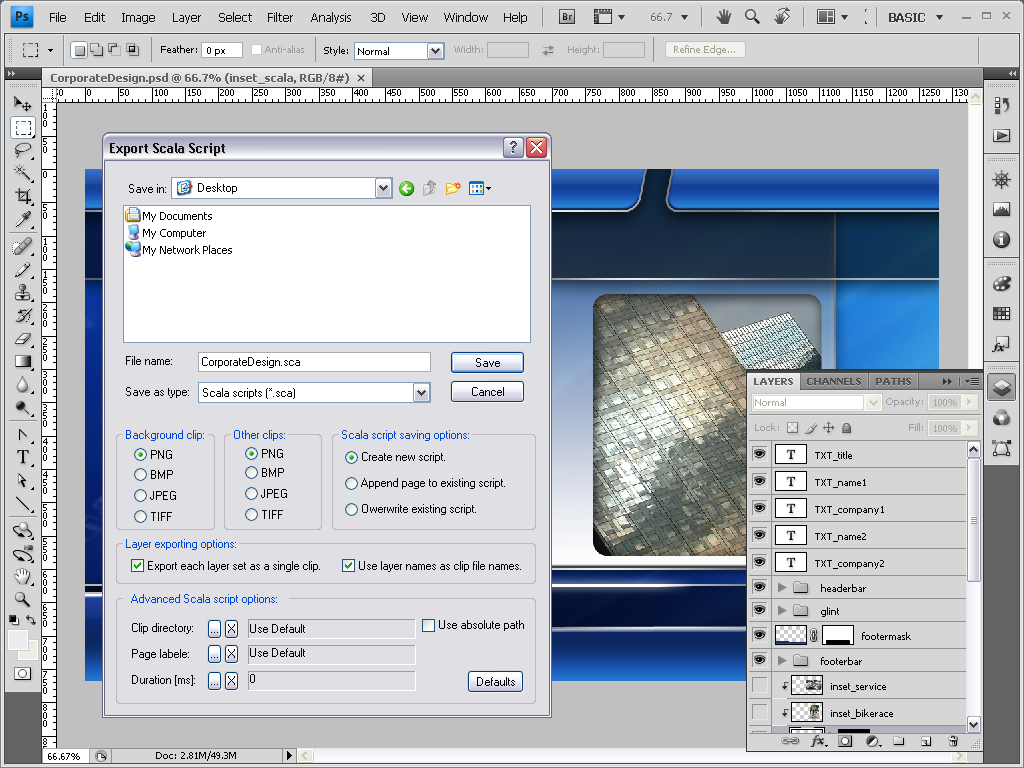The width and height of the screenshot is (1024, 768).
Task: Select the Move tool
Action: (x=22, y=104)
